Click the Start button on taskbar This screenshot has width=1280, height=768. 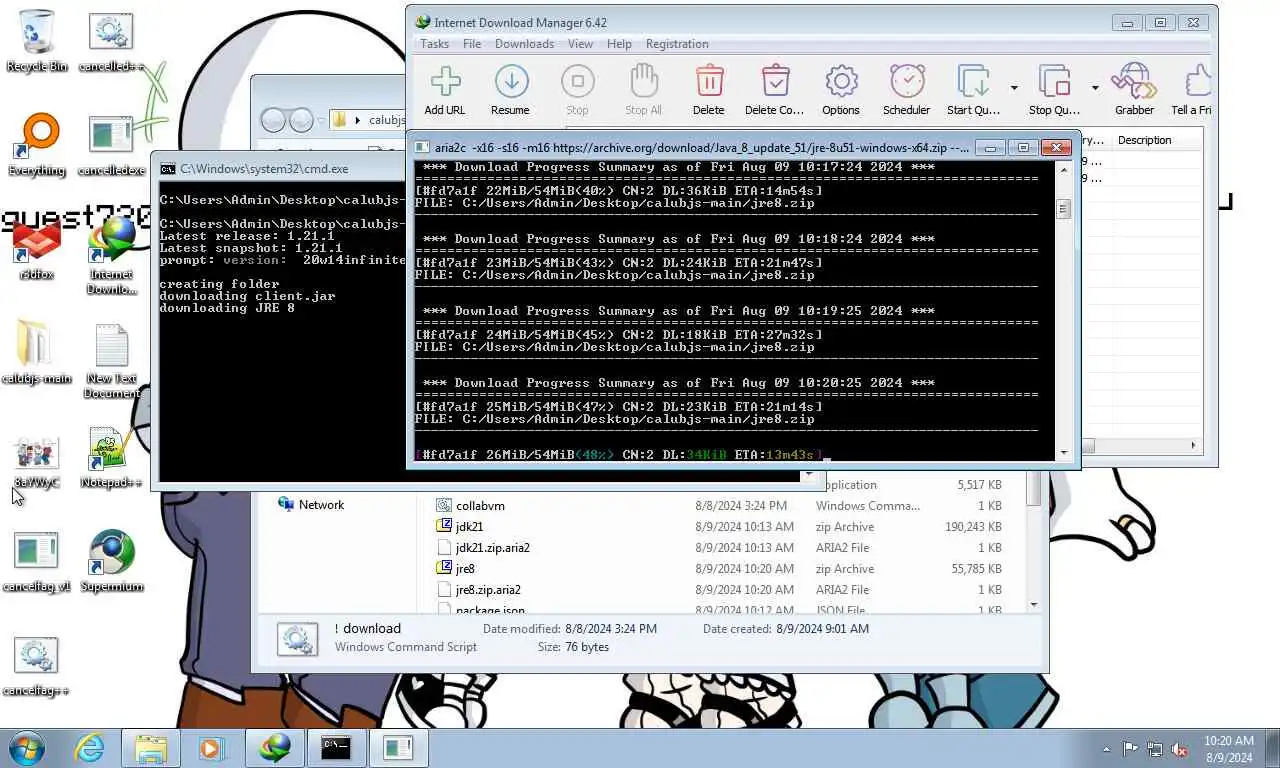tap(27, 748)
